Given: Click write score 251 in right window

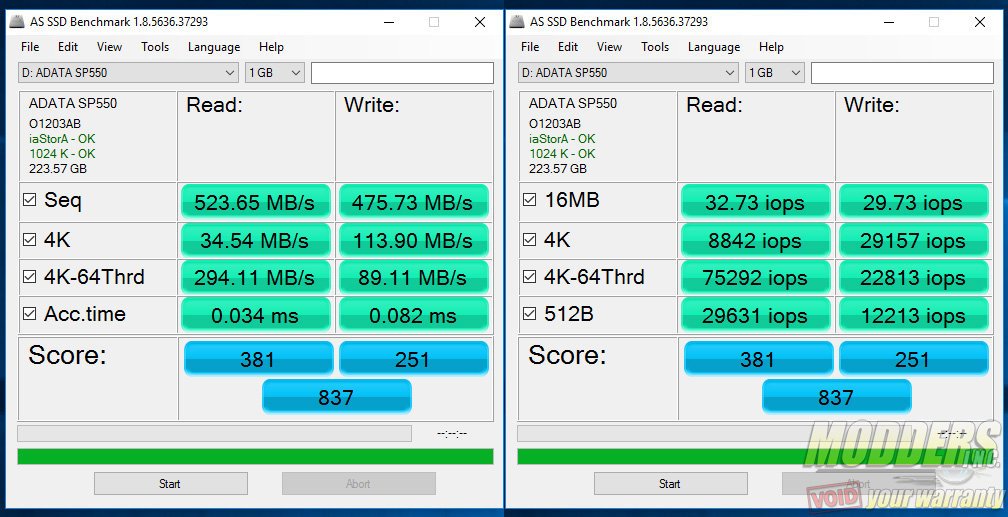Looking at the screenshot, I should 914,358.
